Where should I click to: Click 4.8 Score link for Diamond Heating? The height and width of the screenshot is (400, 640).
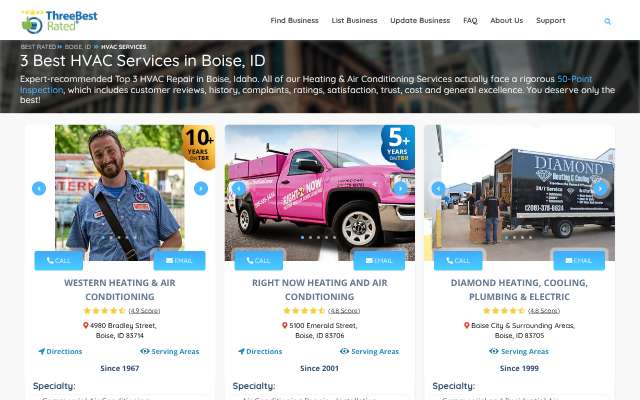(544, 311)
